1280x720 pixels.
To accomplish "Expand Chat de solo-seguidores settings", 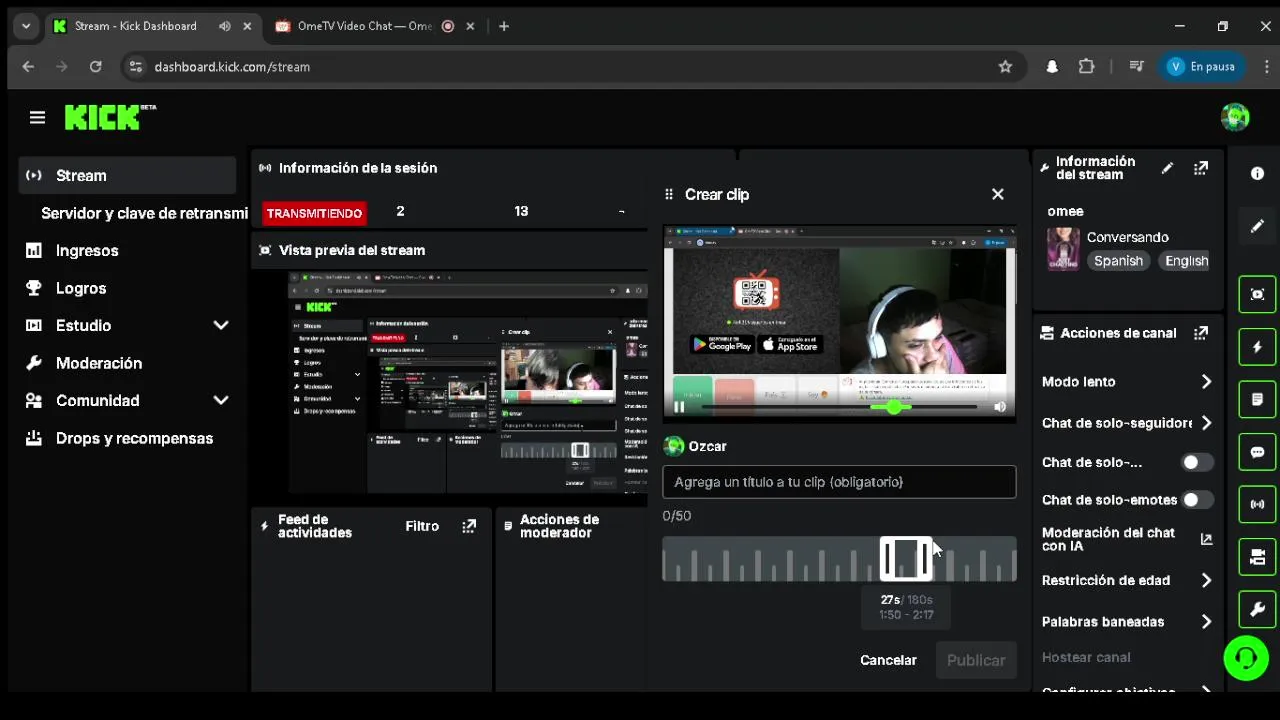I will tap(1206, 423).
